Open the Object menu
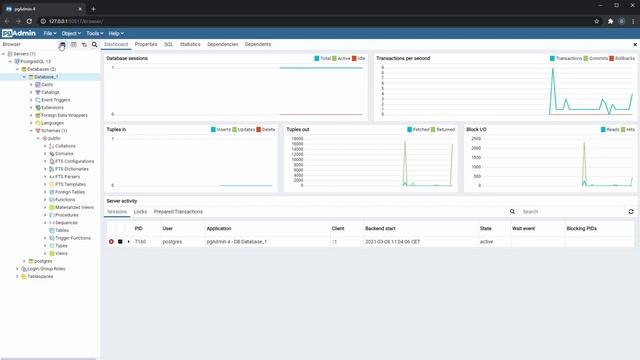This screenshot has width=640, height=360. pos(71,33)
